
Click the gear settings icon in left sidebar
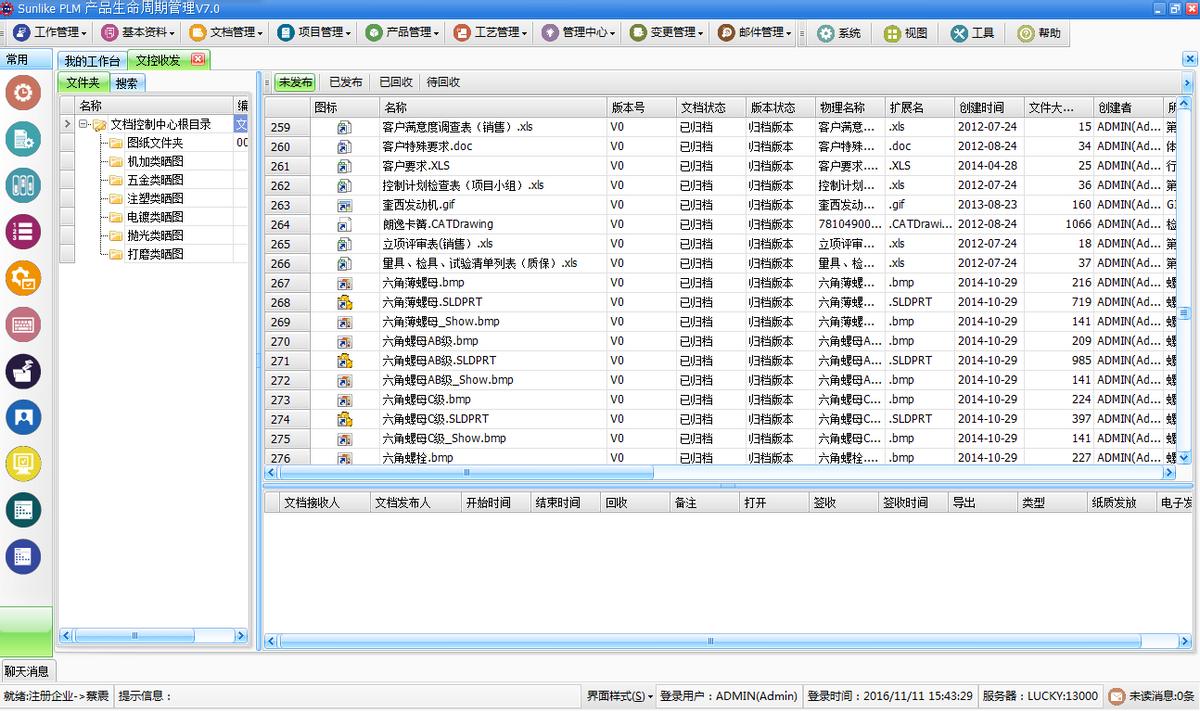point(23,93)
